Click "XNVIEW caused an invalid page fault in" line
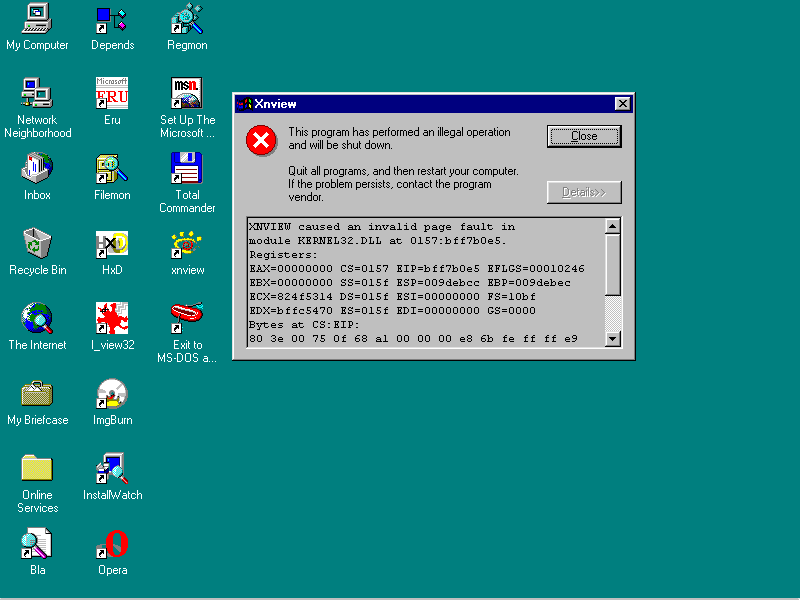The height and width of the screenshot is (600, 800). [x=382, y=227]
